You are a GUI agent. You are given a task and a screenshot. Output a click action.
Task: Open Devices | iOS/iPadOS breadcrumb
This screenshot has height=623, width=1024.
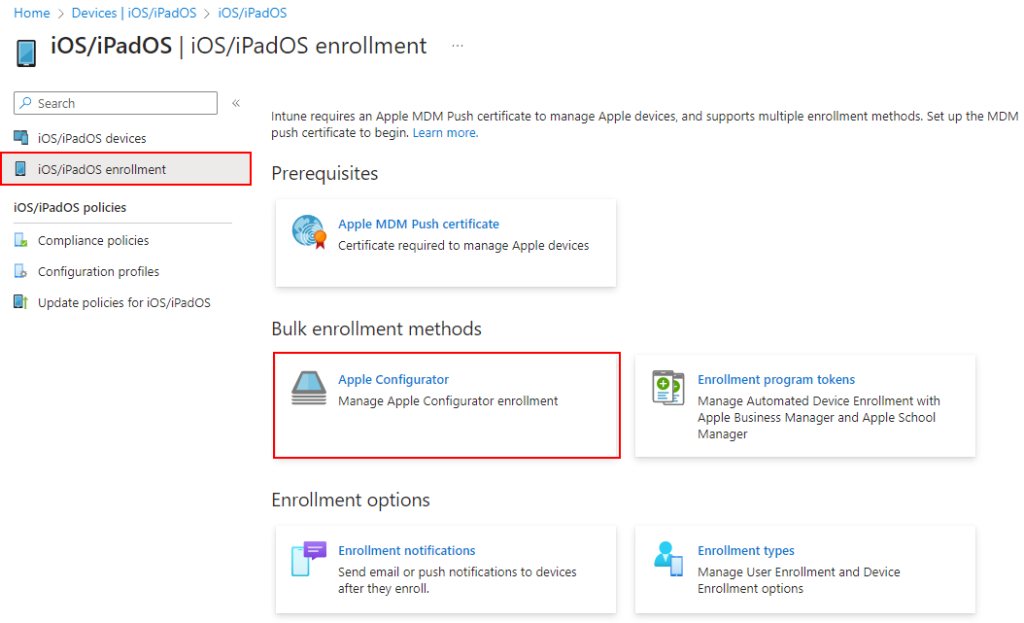[134, 13]
